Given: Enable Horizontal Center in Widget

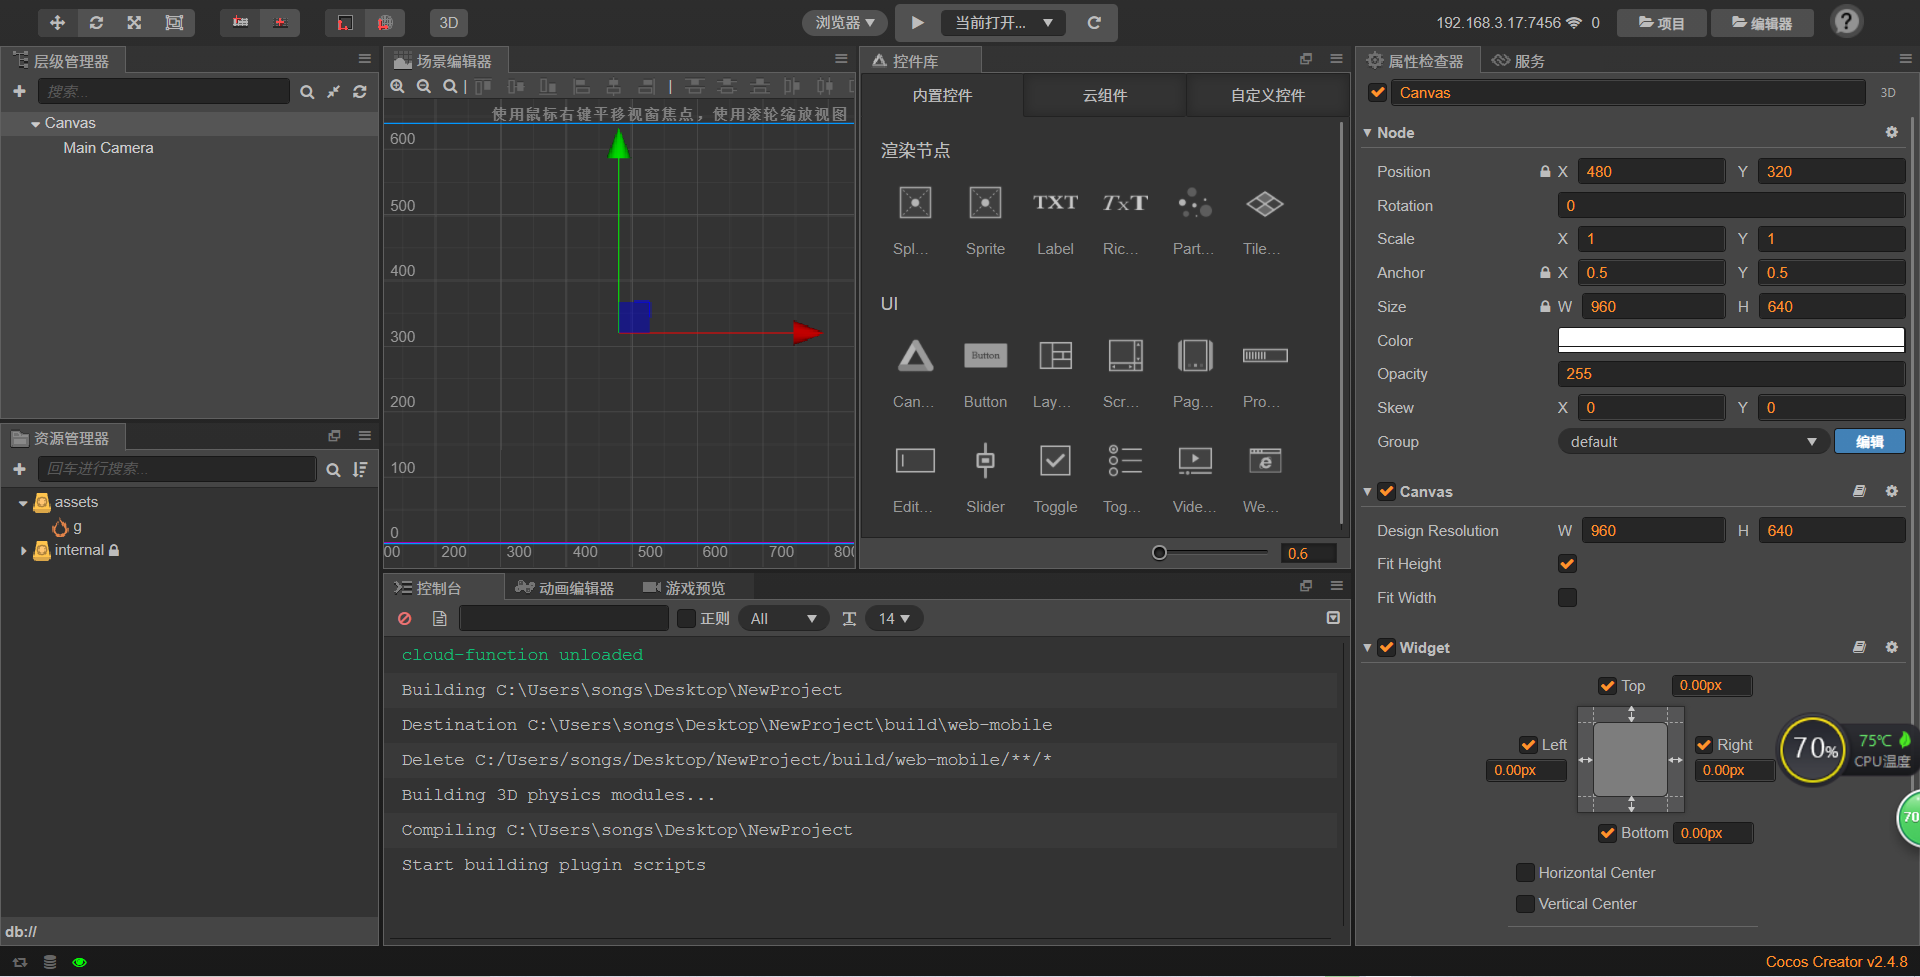Looking at the screenshot, I should (x=1525, y=873).
